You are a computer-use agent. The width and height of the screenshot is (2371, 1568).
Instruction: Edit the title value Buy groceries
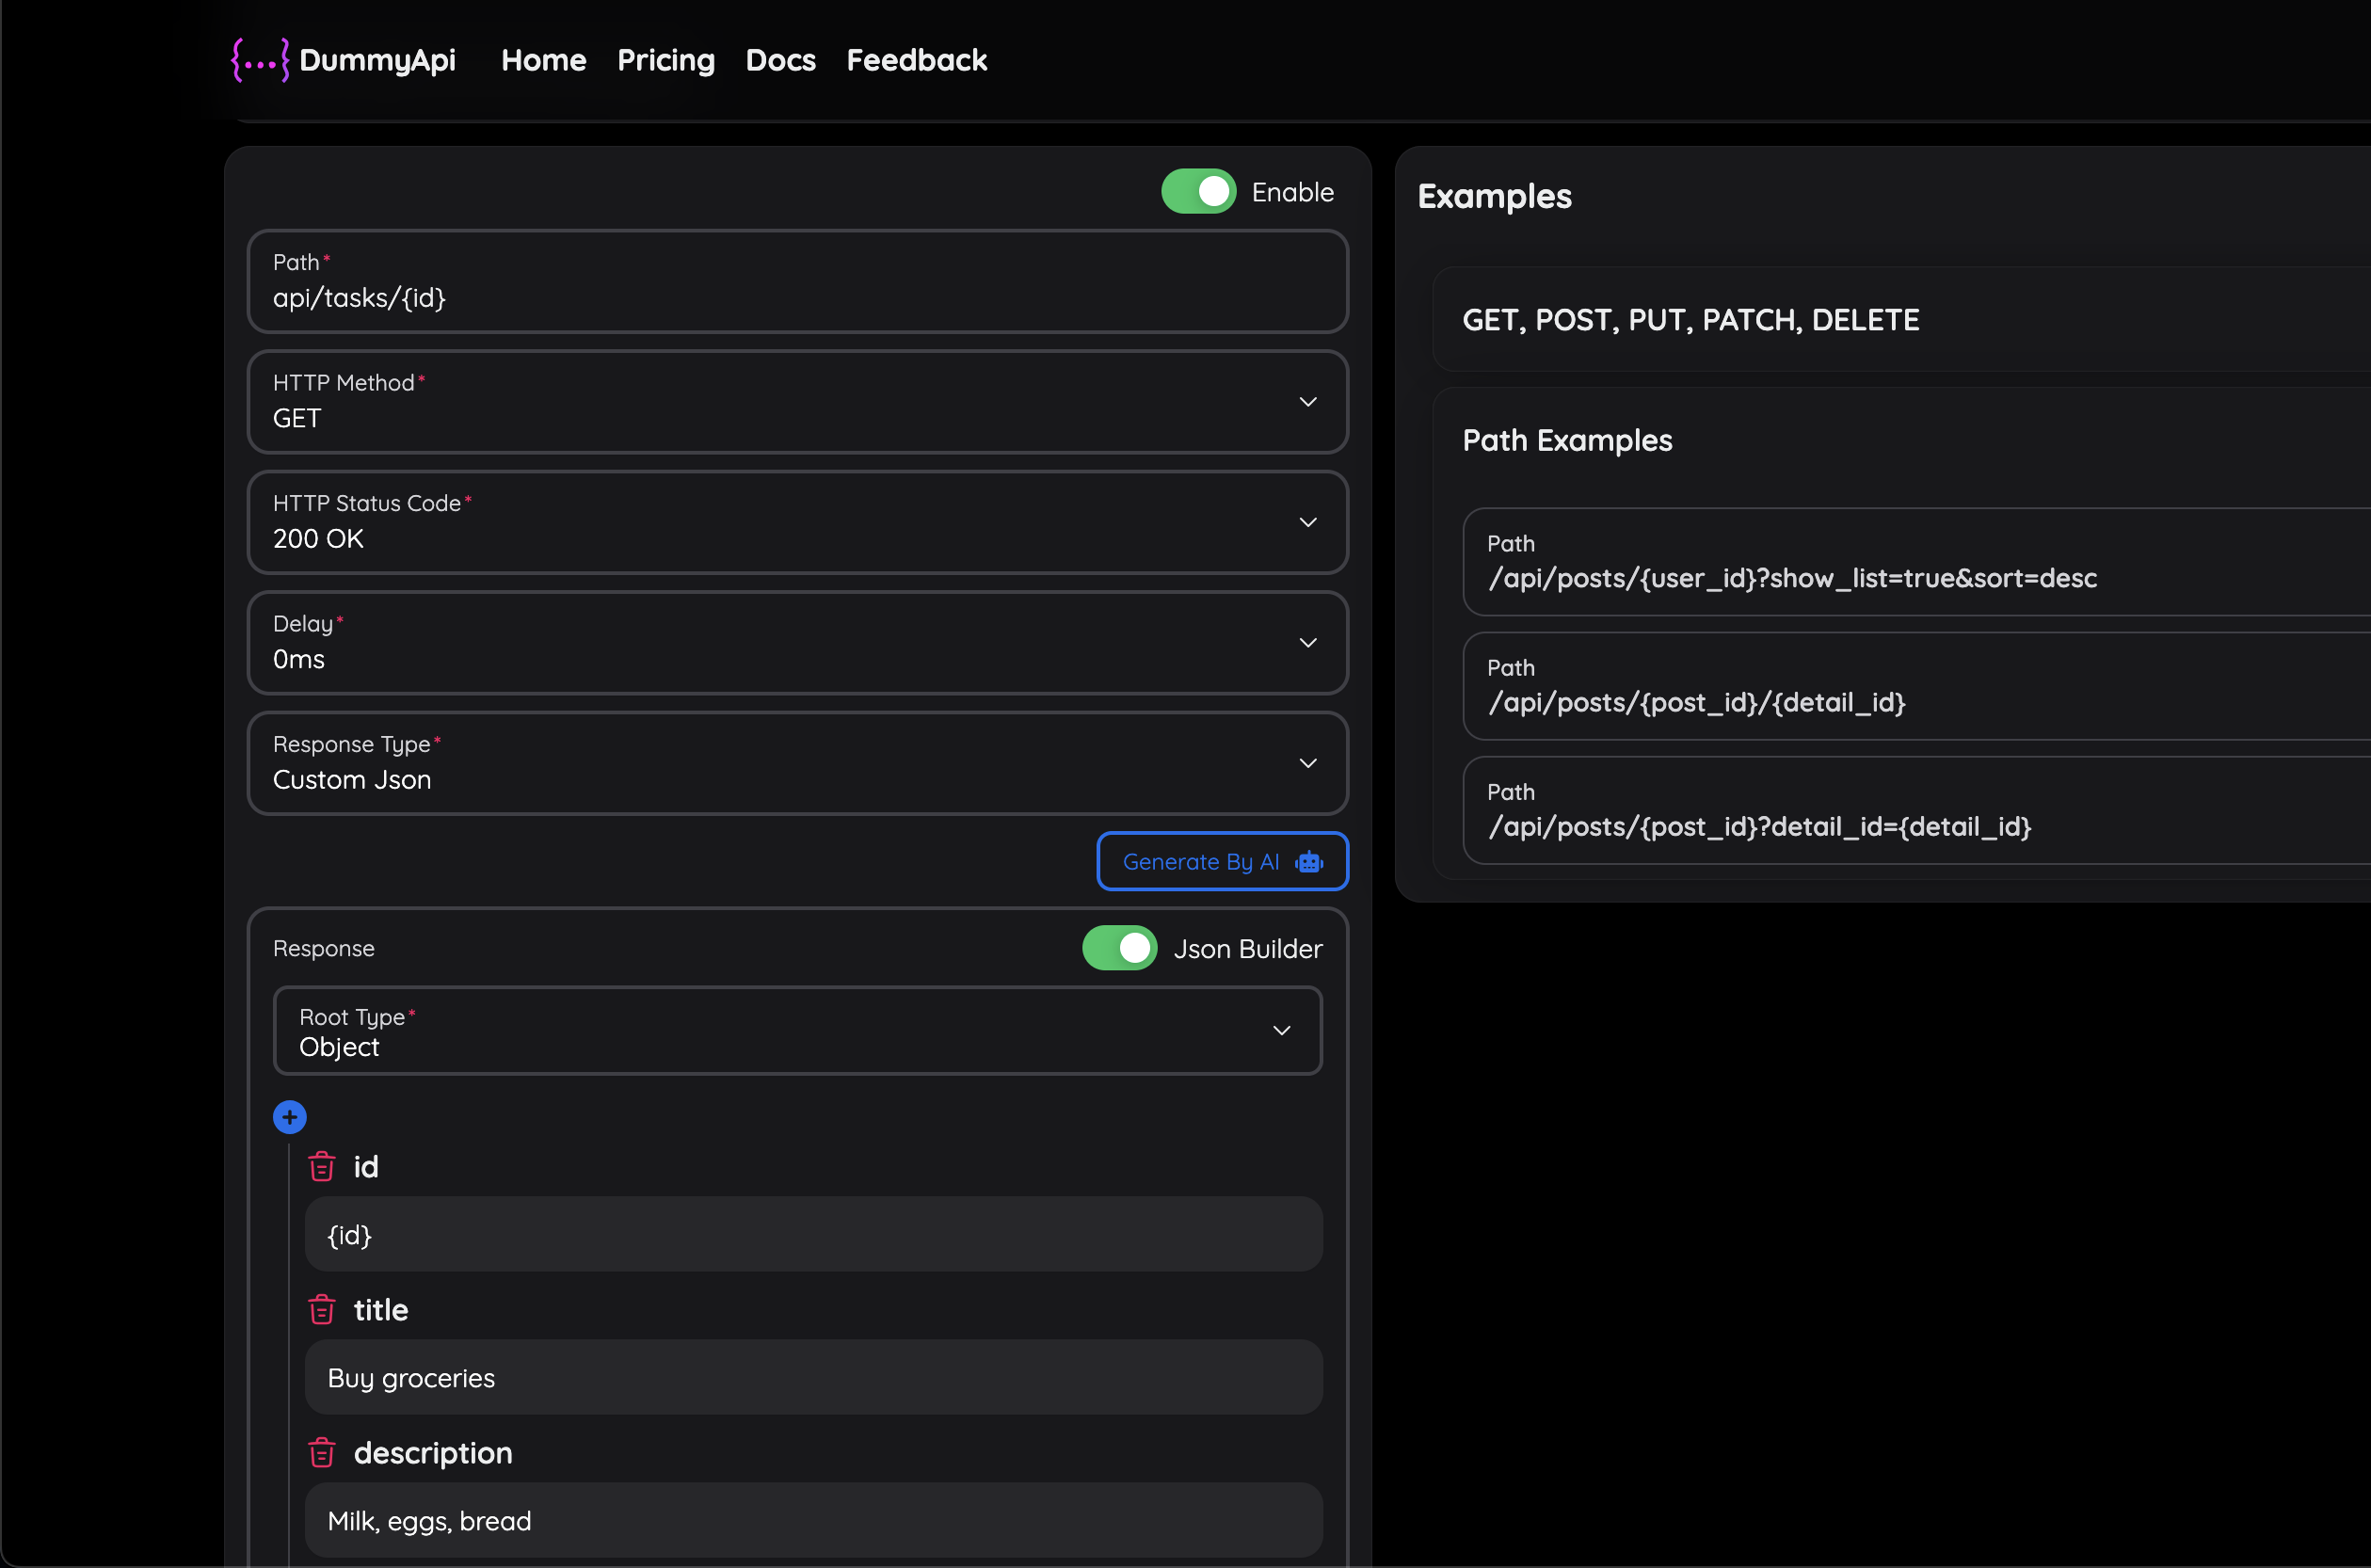(x=813, y=1378)
